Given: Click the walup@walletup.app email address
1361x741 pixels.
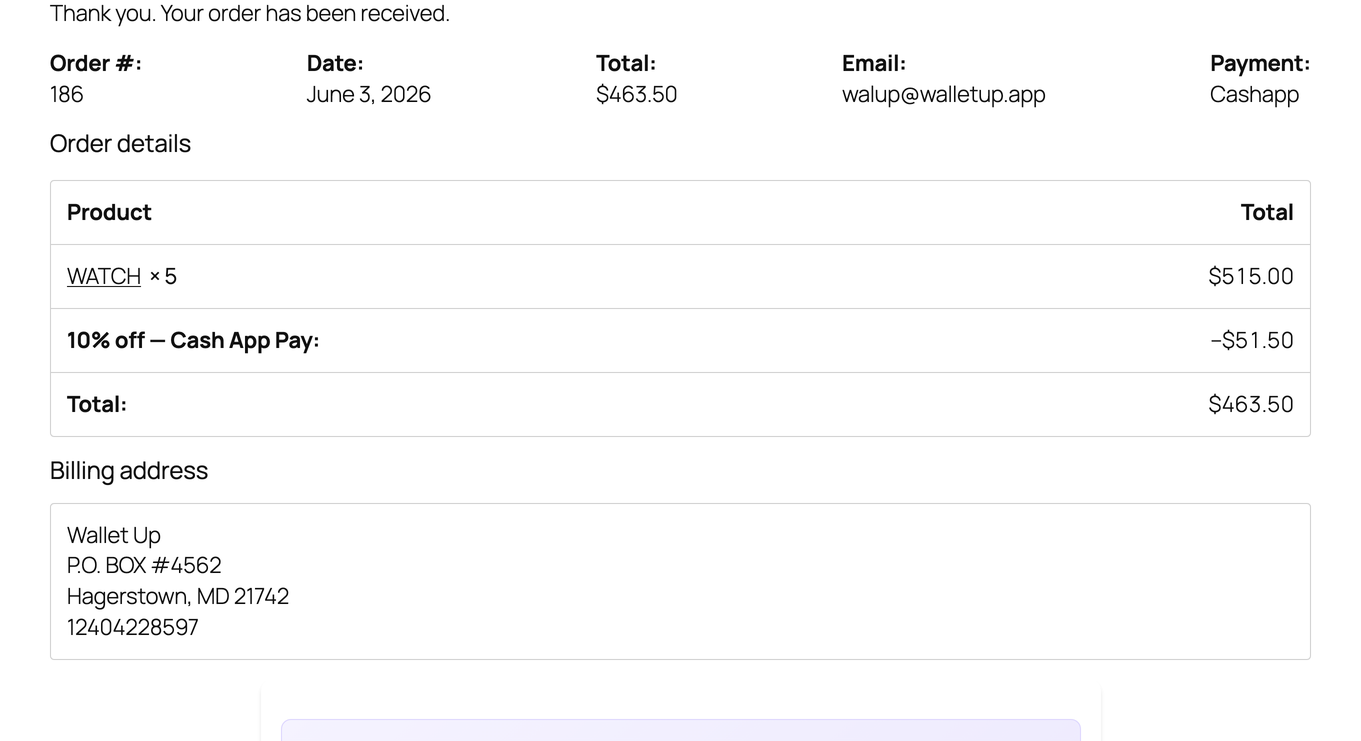Looking at the screenshot, I should click(943, 94).
